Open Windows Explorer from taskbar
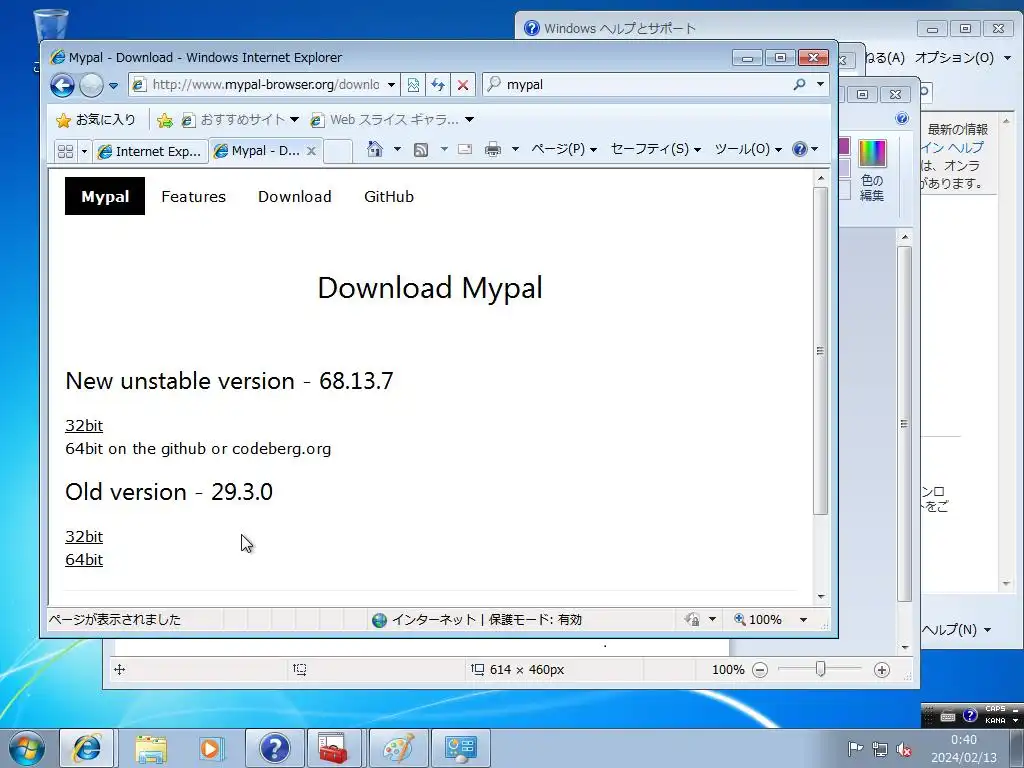Viewport: 1024px width, 768px height. [151, 748]
